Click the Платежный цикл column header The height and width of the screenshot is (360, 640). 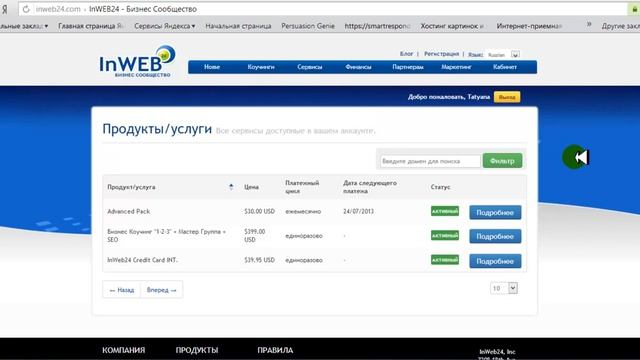302,187
